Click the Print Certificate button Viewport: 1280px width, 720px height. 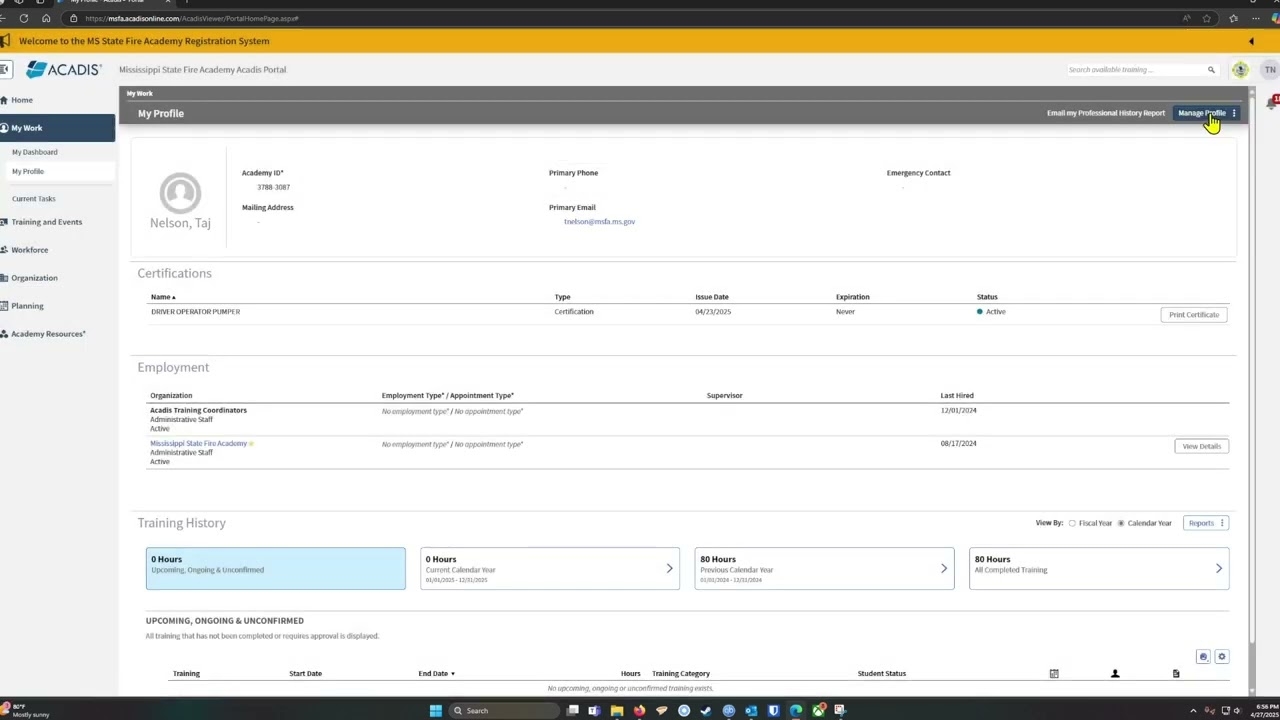coord(1193,314)
